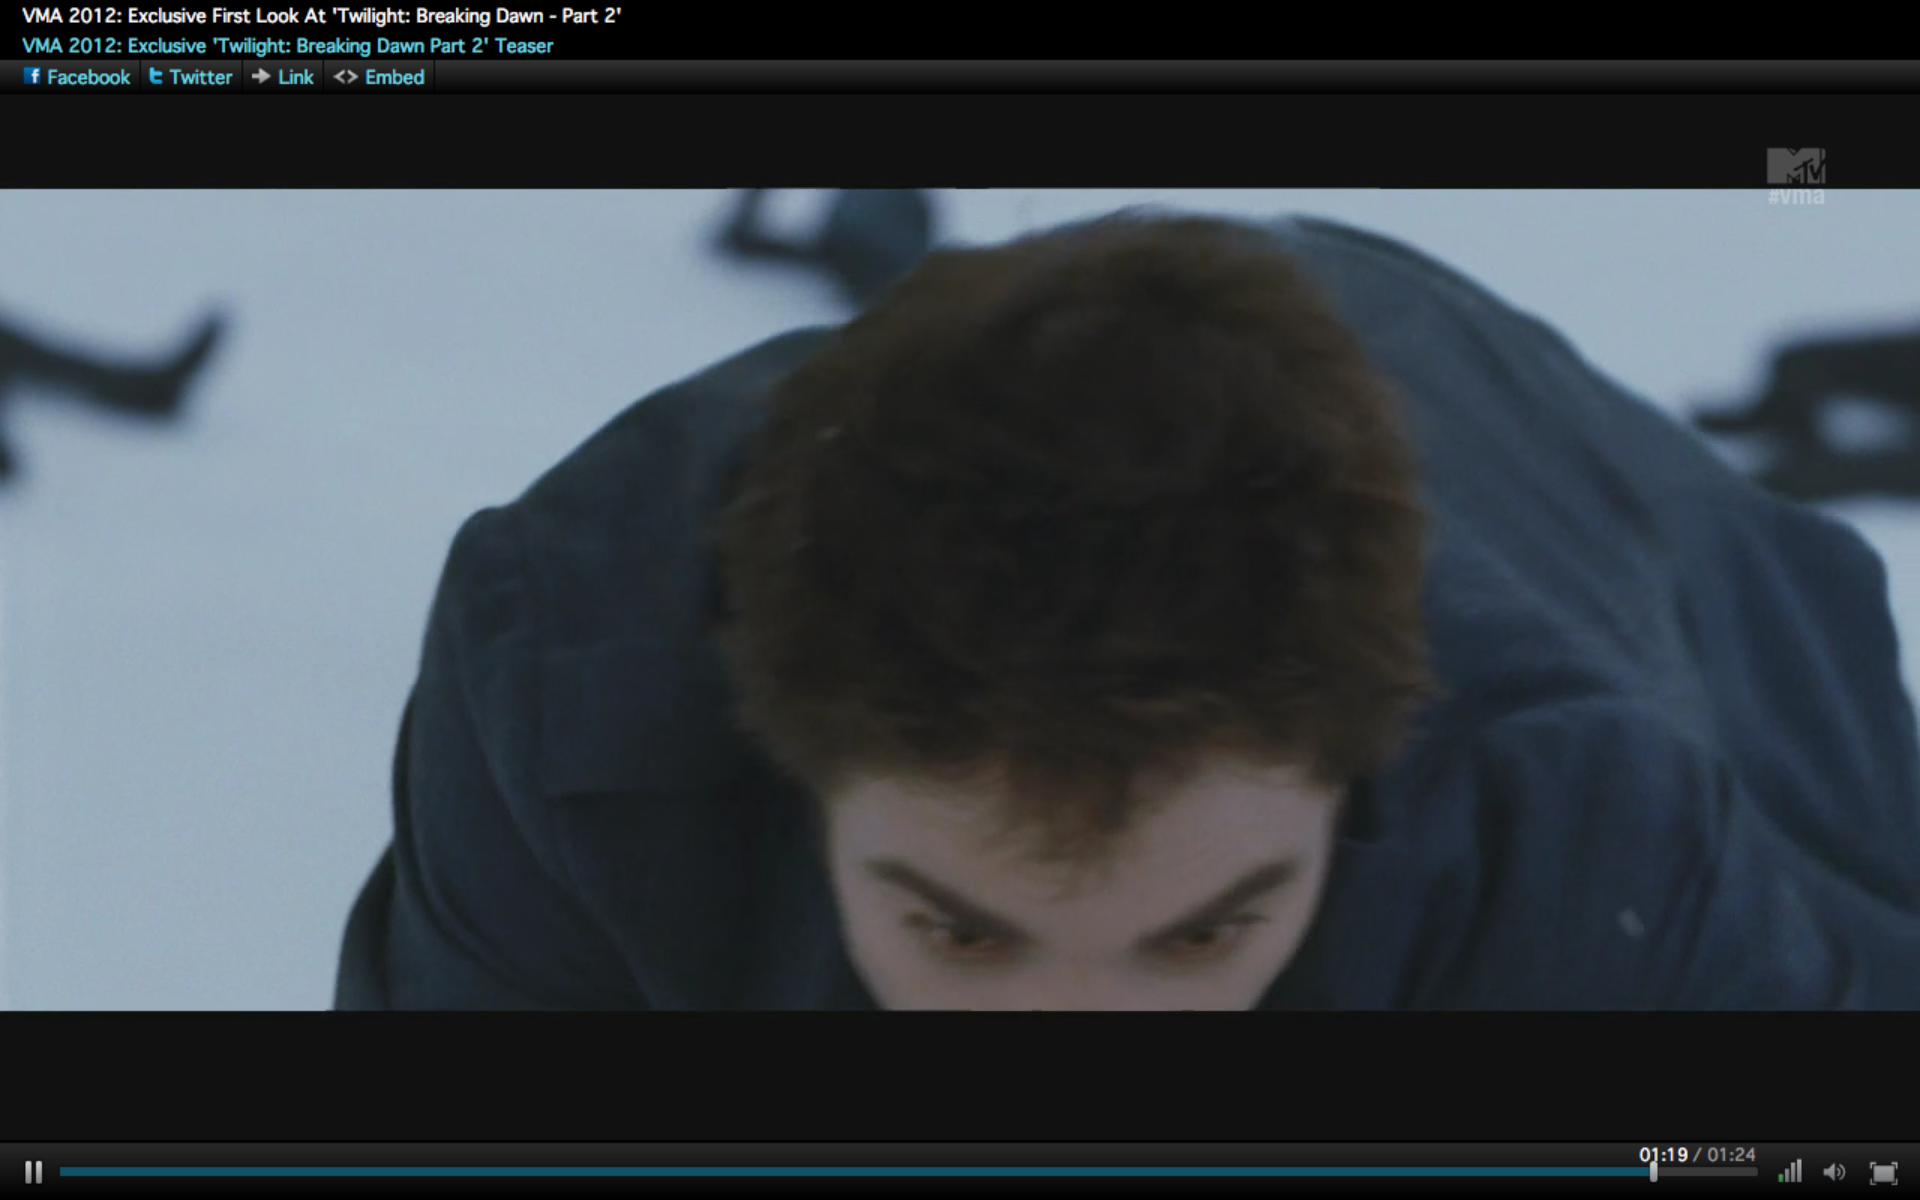Viewport: 1920px width, 1200px height.
Task: Click the Facebook 'f' logo icon
Action: (x=32, y=76)
